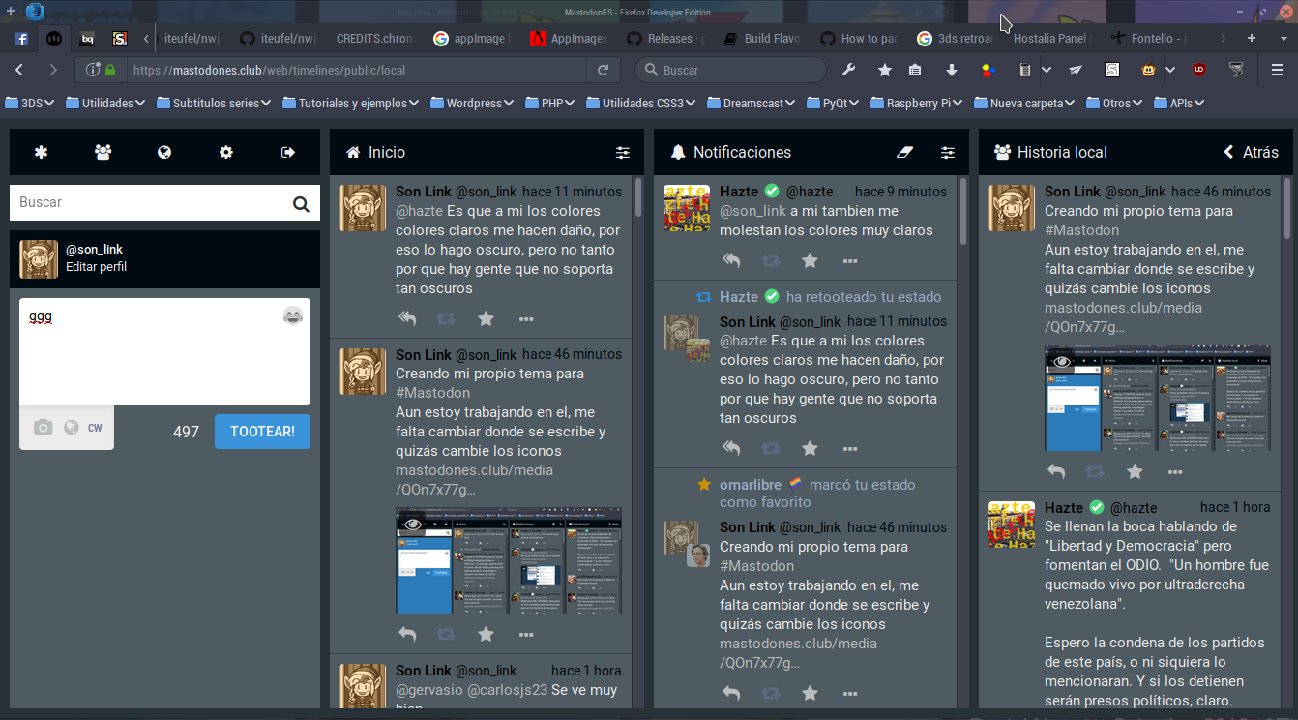Viewport: 1298px width, 720px height.
Task: Open #Mastodon hashtag in Historia local post
Action: click(1083, 230)
